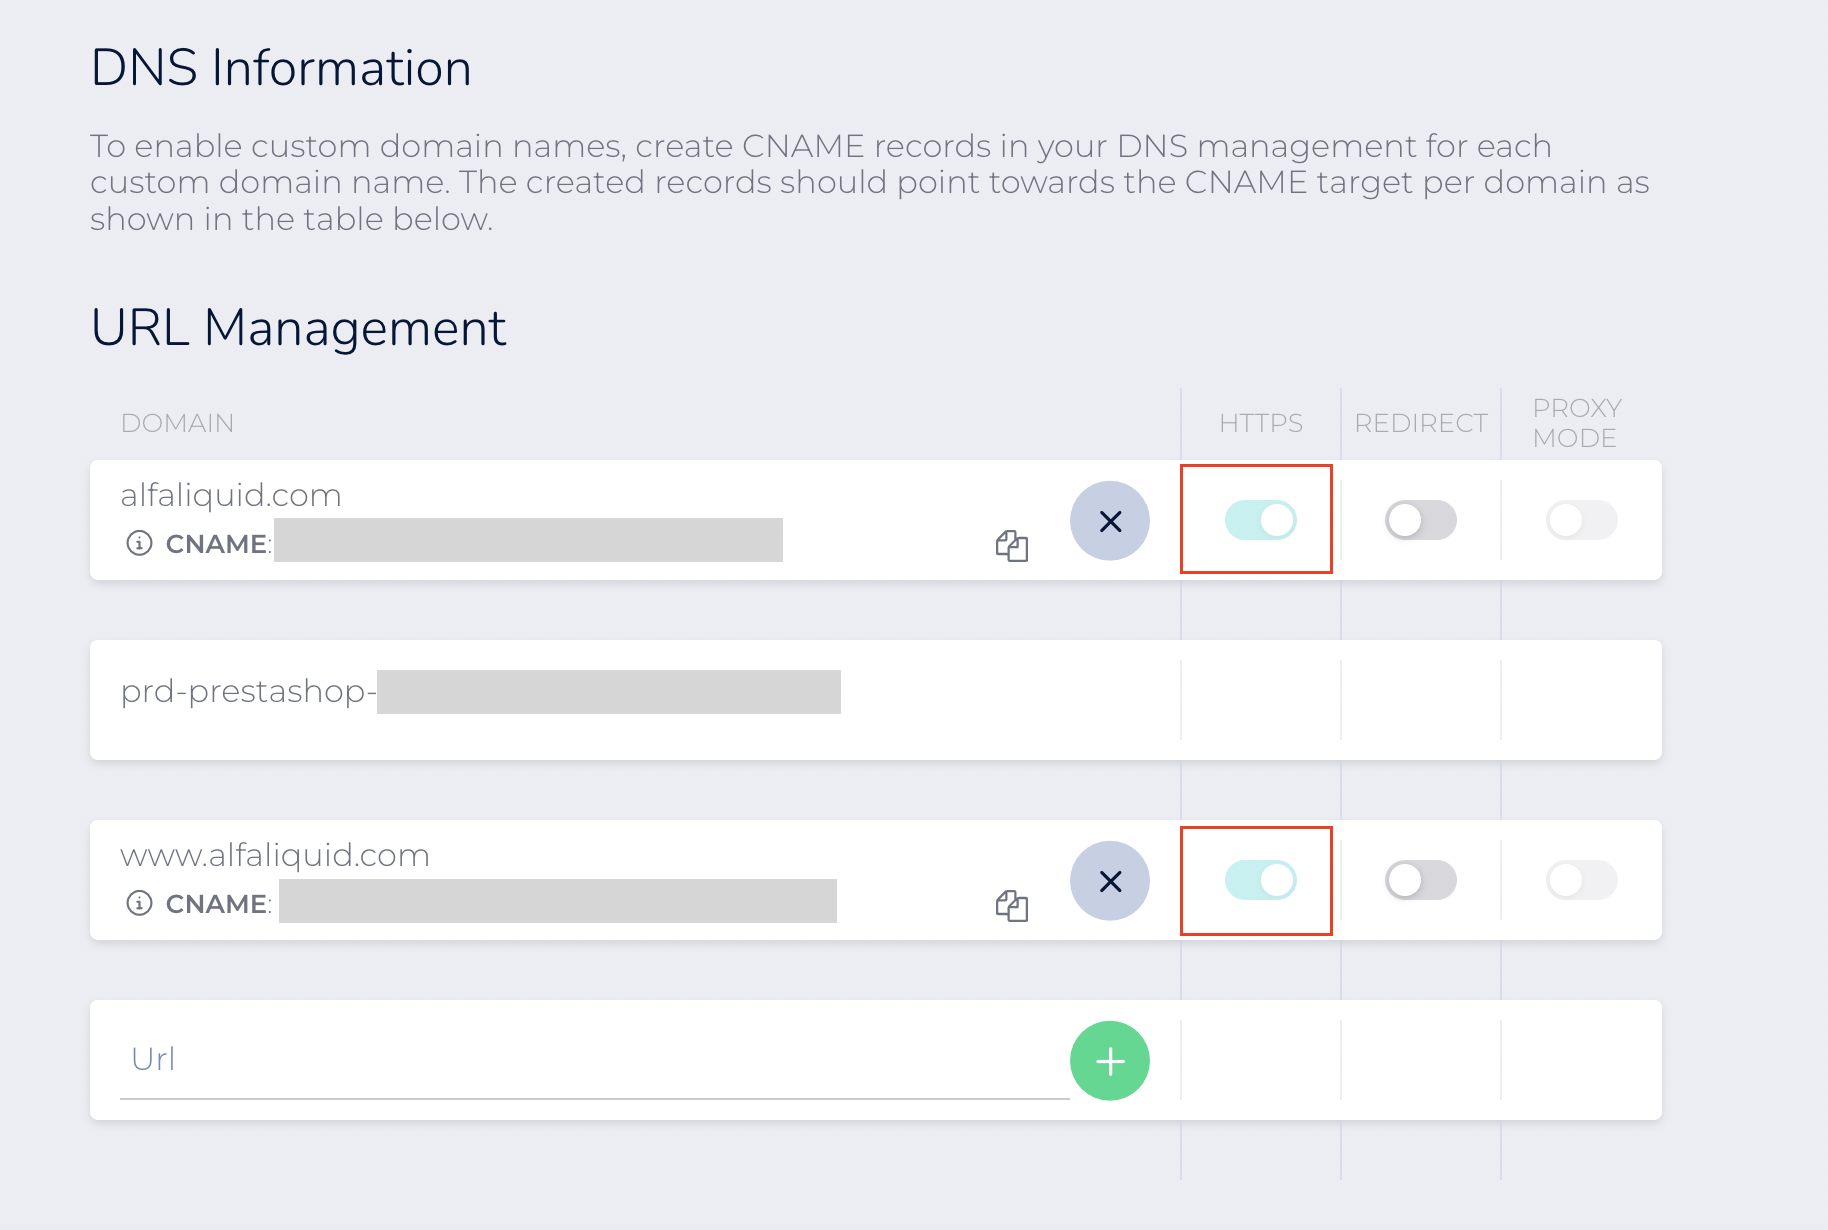Disable HTTPS for alfaliquid.com
This screenshot has height=1230, width=1828.
pos(1260,520)
